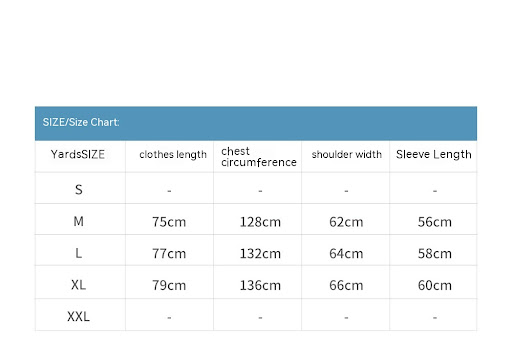Select the 60cm sleeve length cell
Image resolution: width=512 pixels, height=362 pixels.
(435, 285)
